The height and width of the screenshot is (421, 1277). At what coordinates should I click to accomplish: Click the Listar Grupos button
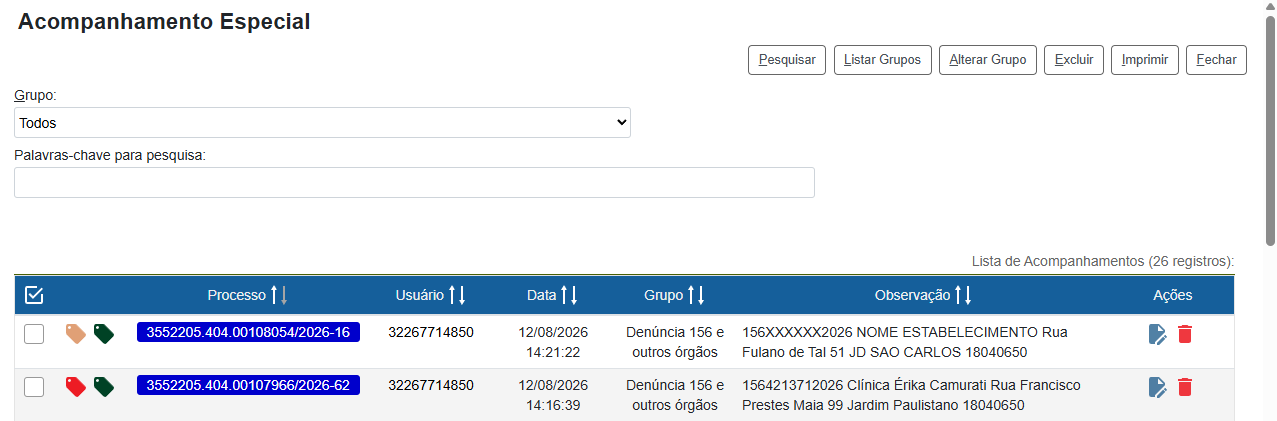pos(883,60)
